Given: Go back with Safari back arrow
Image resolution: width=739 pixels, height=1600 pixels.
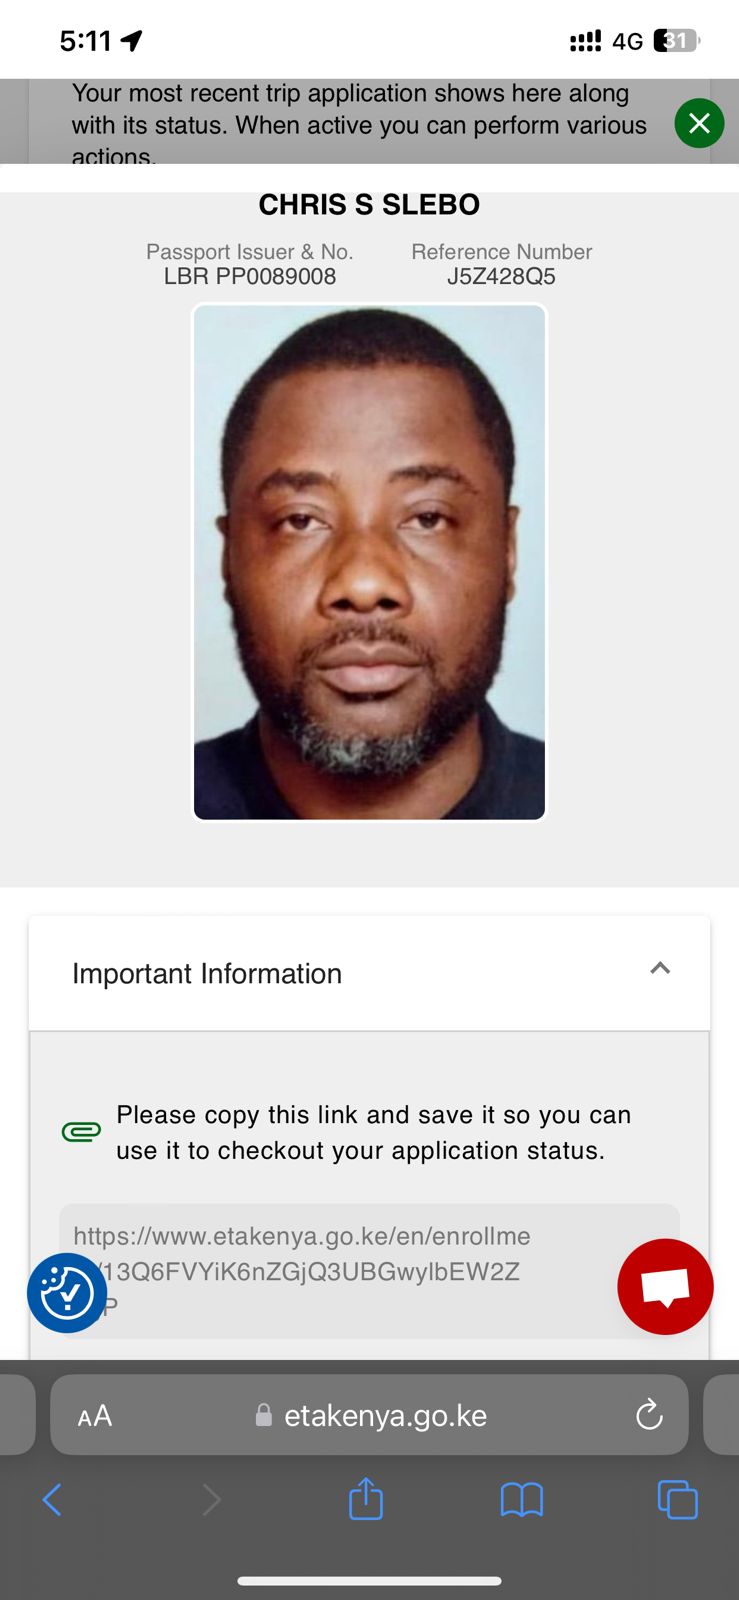Looking at the screenshot, I should point(52,1499).
